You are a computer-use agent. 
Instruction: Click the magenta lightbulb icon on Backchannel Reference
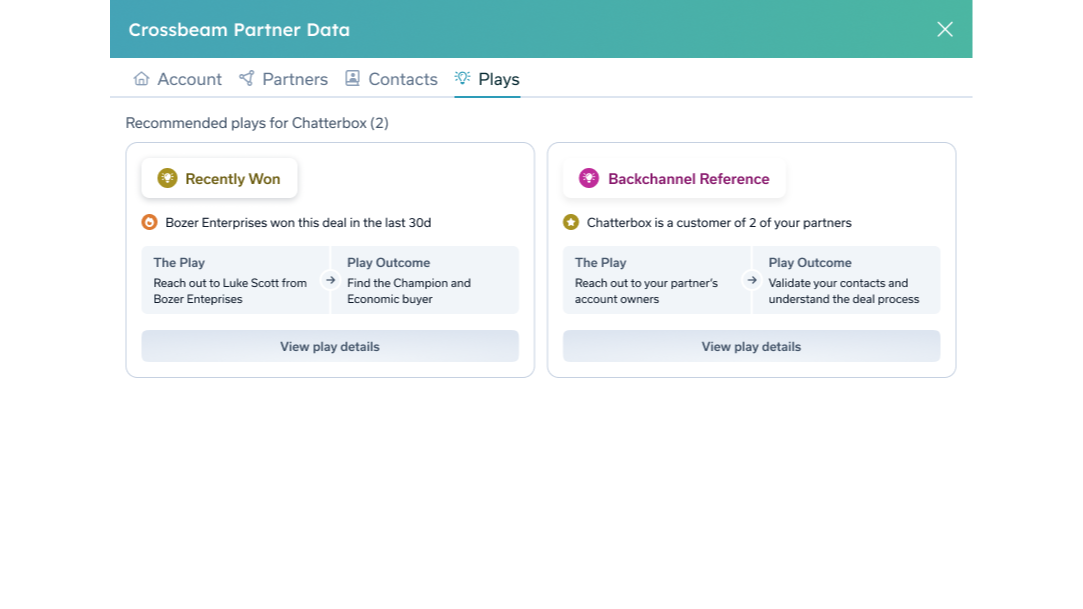[589, 179]
